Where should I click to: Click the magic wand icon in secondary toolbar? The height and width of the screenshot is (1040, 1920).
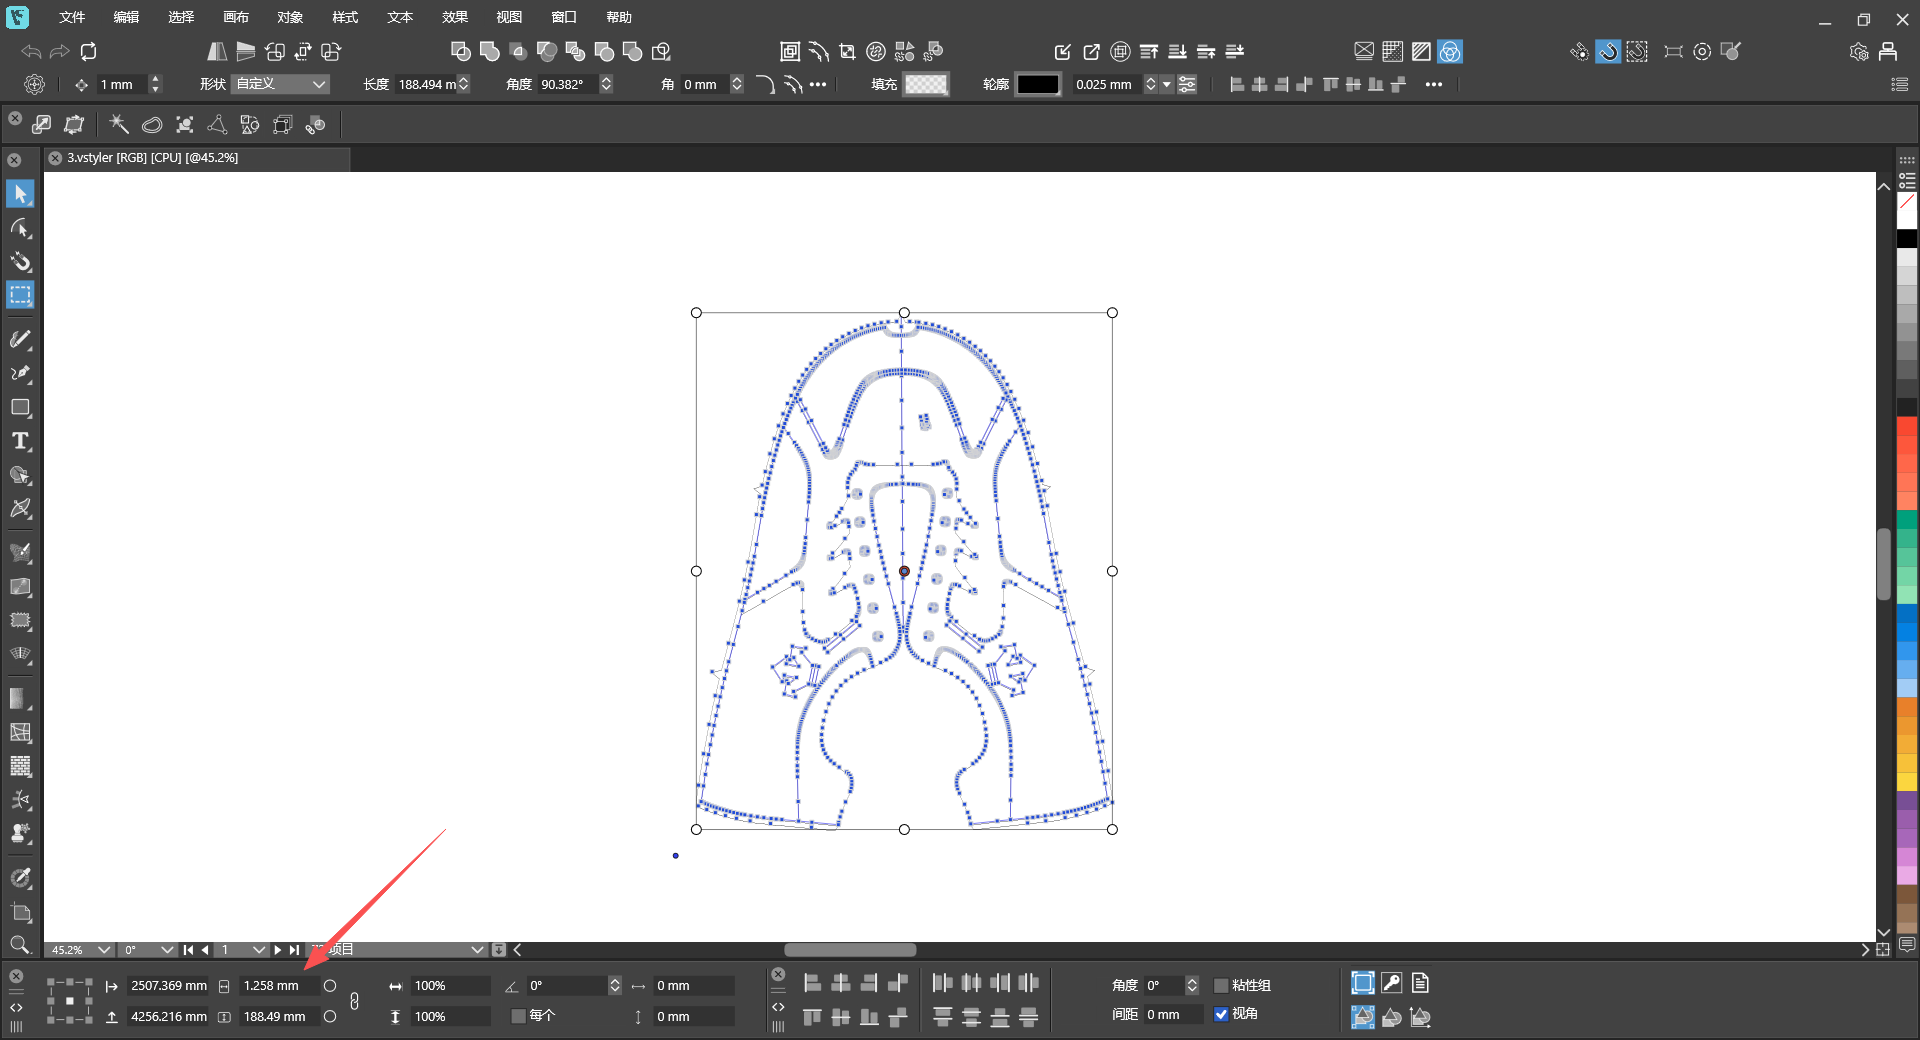coord(119,125)
